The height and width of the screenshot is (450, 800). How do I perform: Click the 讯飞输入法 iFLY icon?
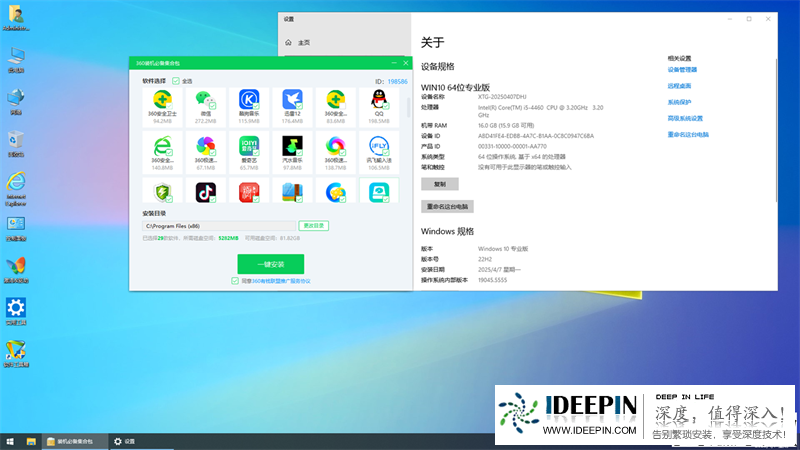pos(379,146)
